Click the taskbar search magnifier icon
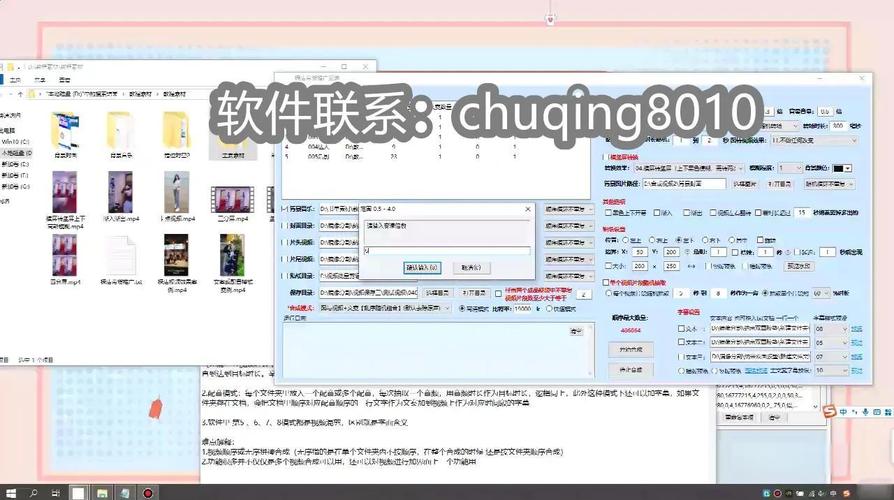This screenshot has height=500, width=894. click(33, 493)
